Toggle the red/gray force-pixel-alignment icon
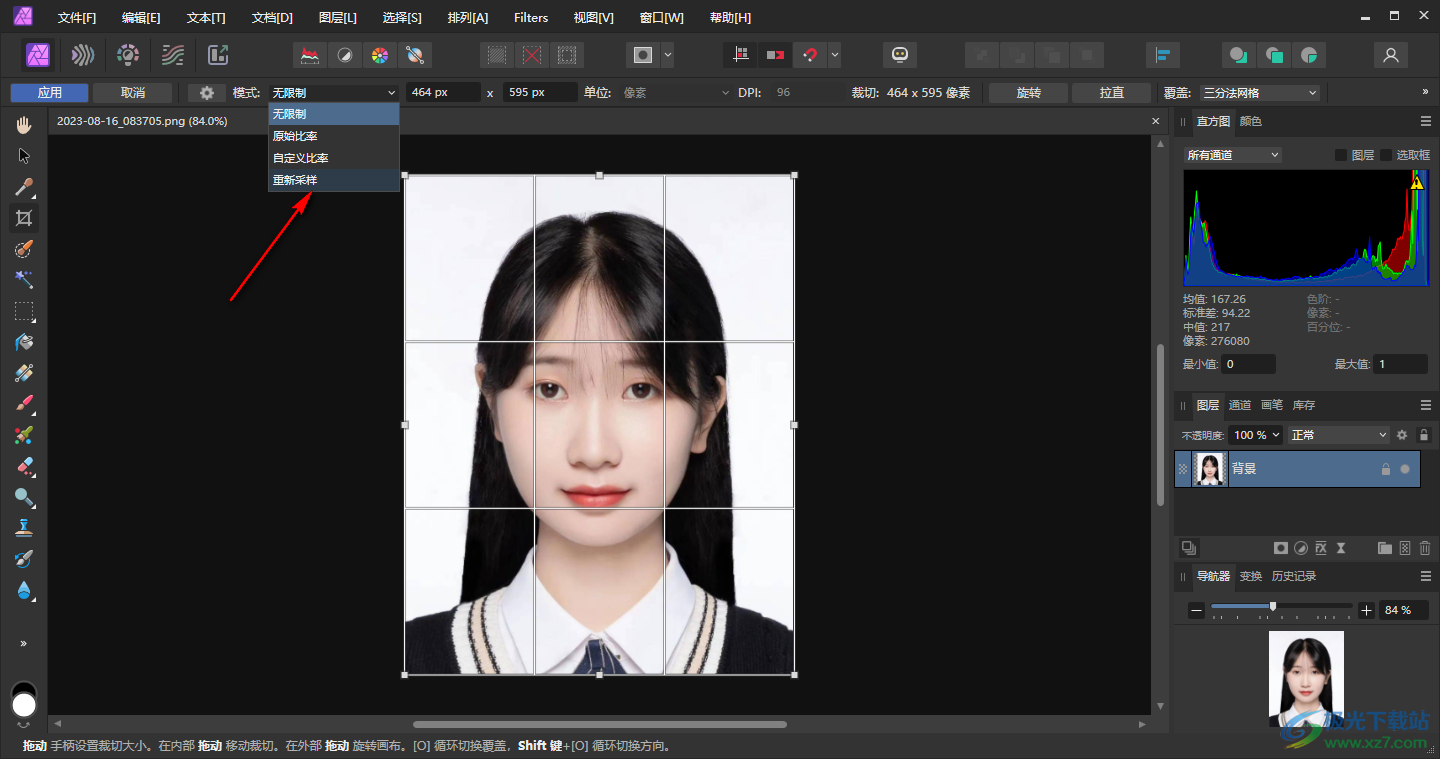Screen dimensions: 1440x759 click(775, 55)
